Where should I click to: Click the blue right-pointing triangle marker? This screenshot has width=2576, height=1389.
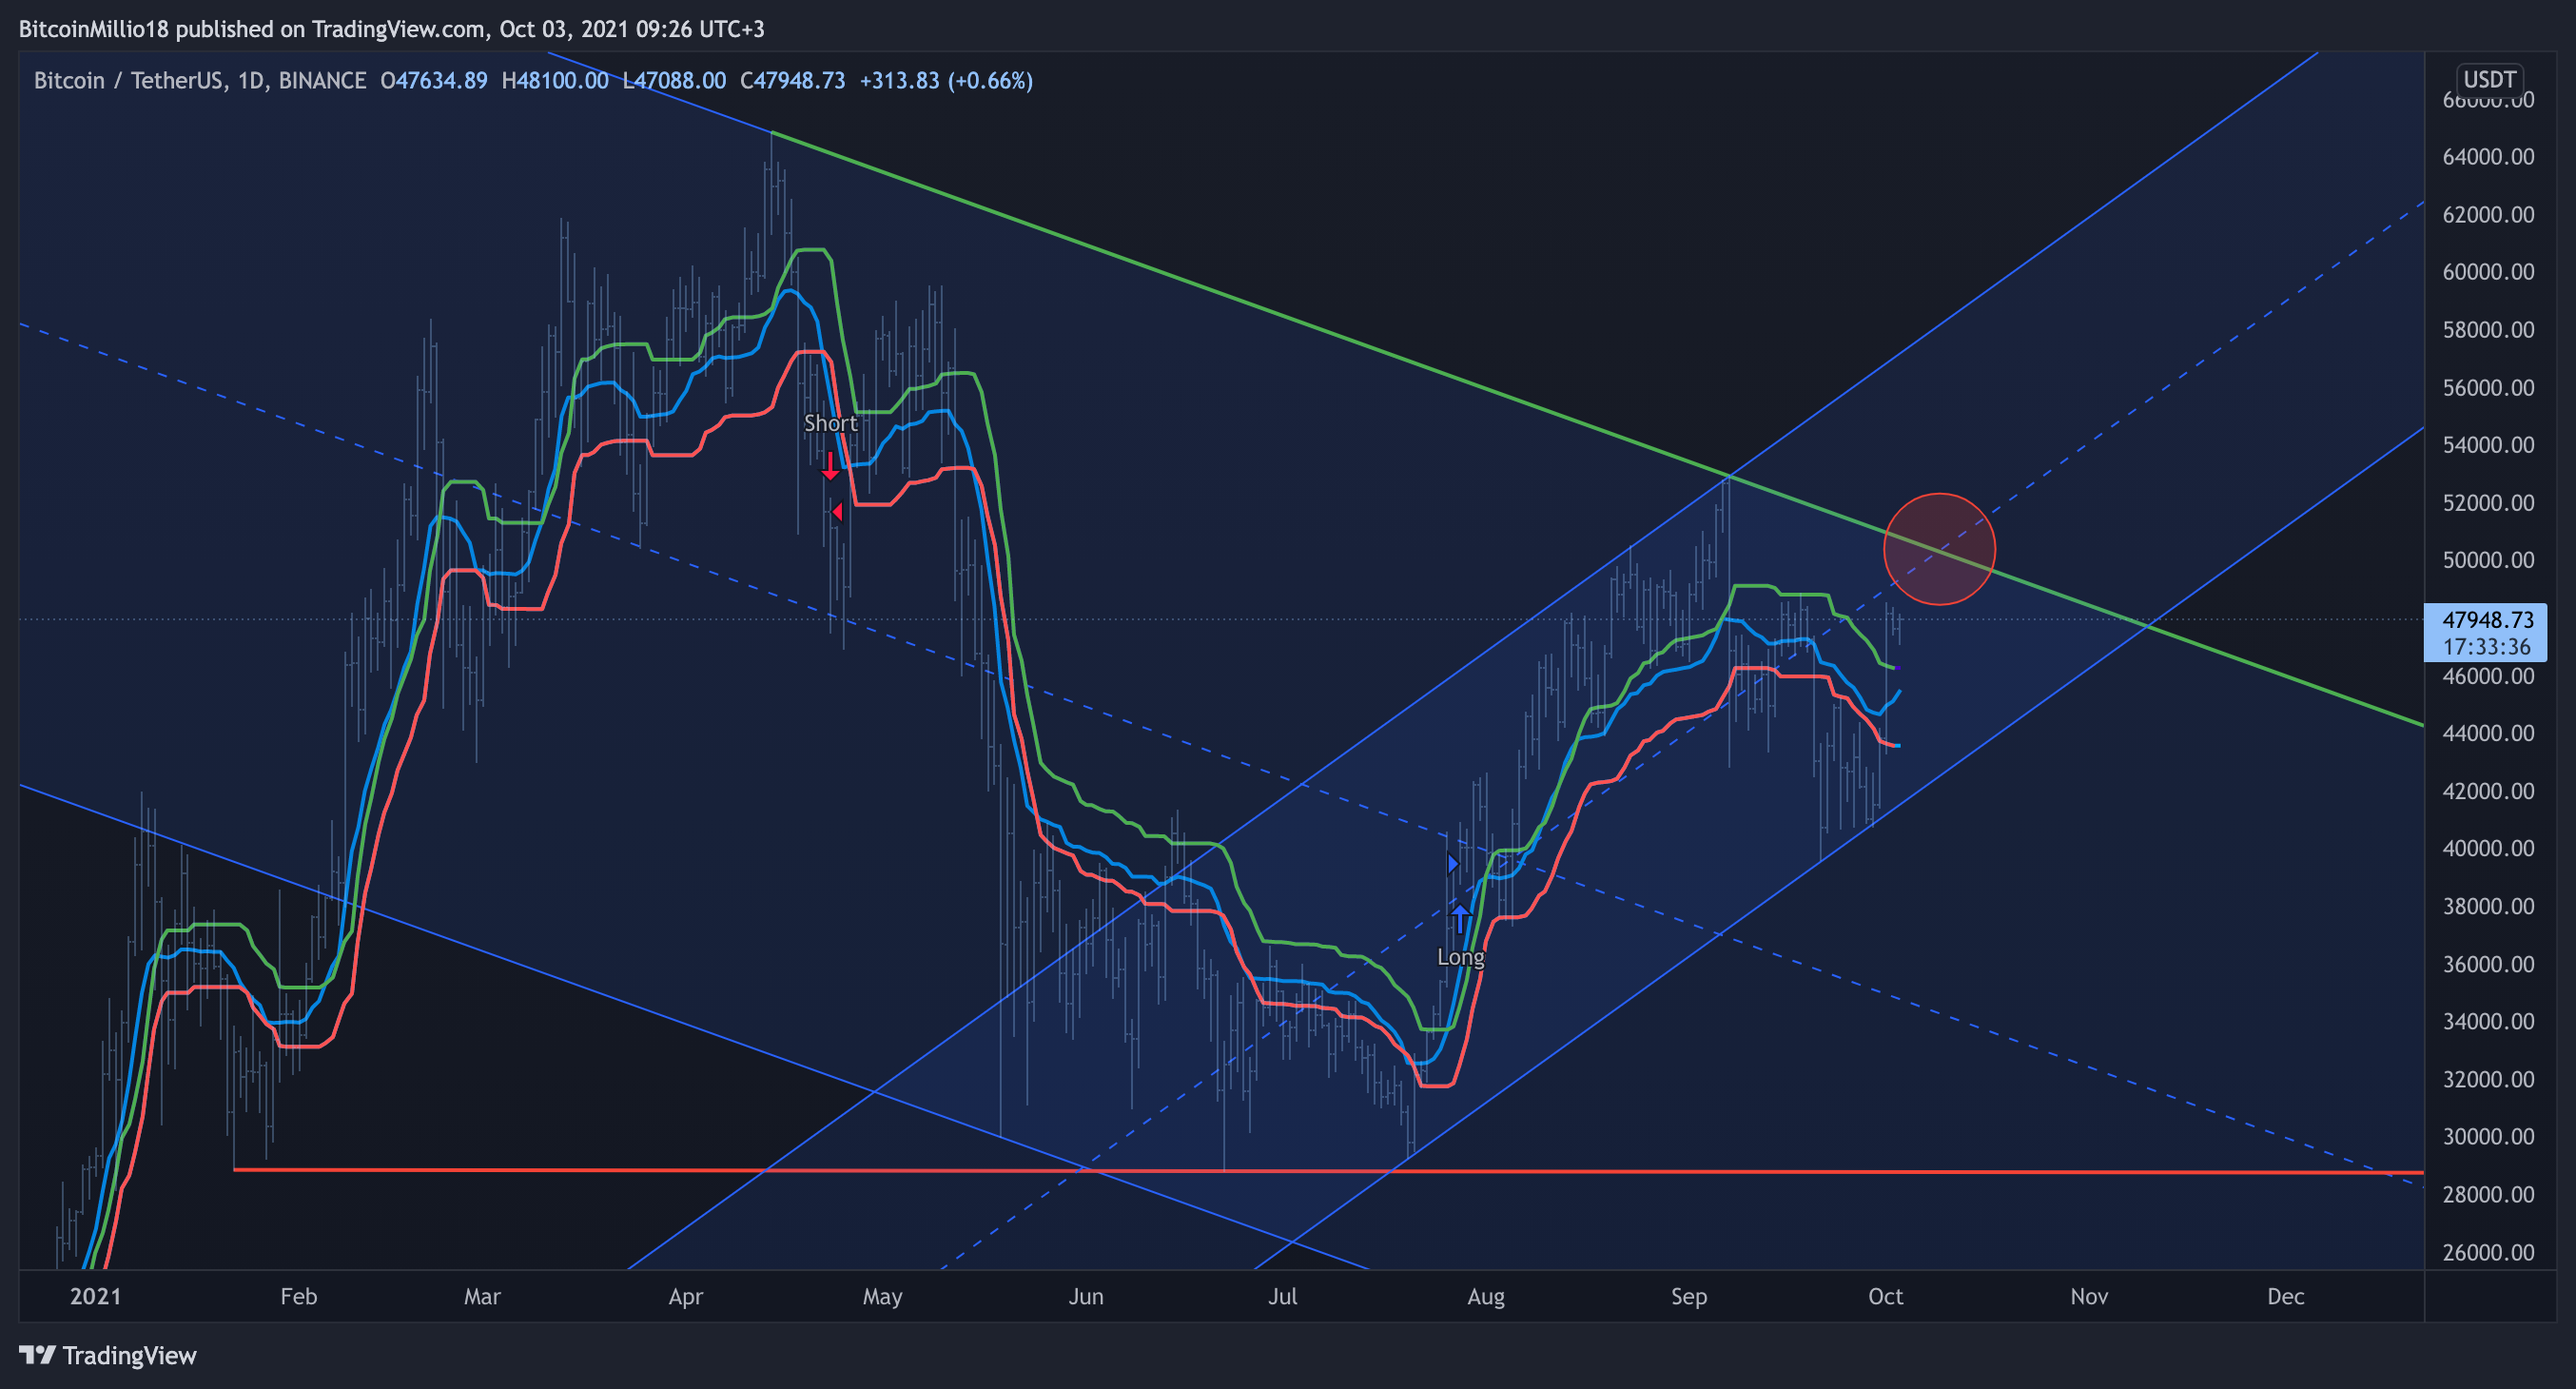click(1453, 863)
